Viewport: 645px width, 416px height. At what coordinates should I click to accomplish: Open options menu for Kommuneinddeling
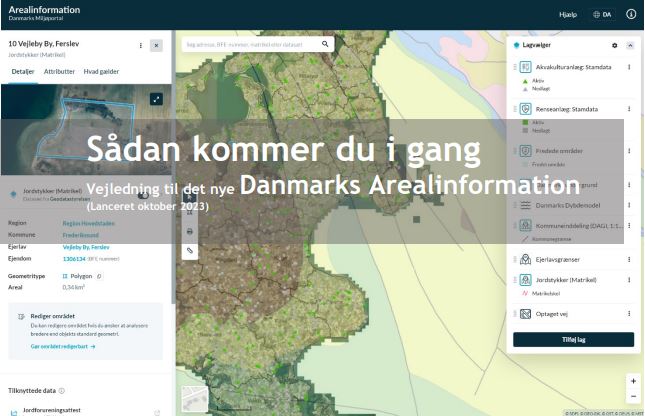pyautogui.click(x=629, y=225)
